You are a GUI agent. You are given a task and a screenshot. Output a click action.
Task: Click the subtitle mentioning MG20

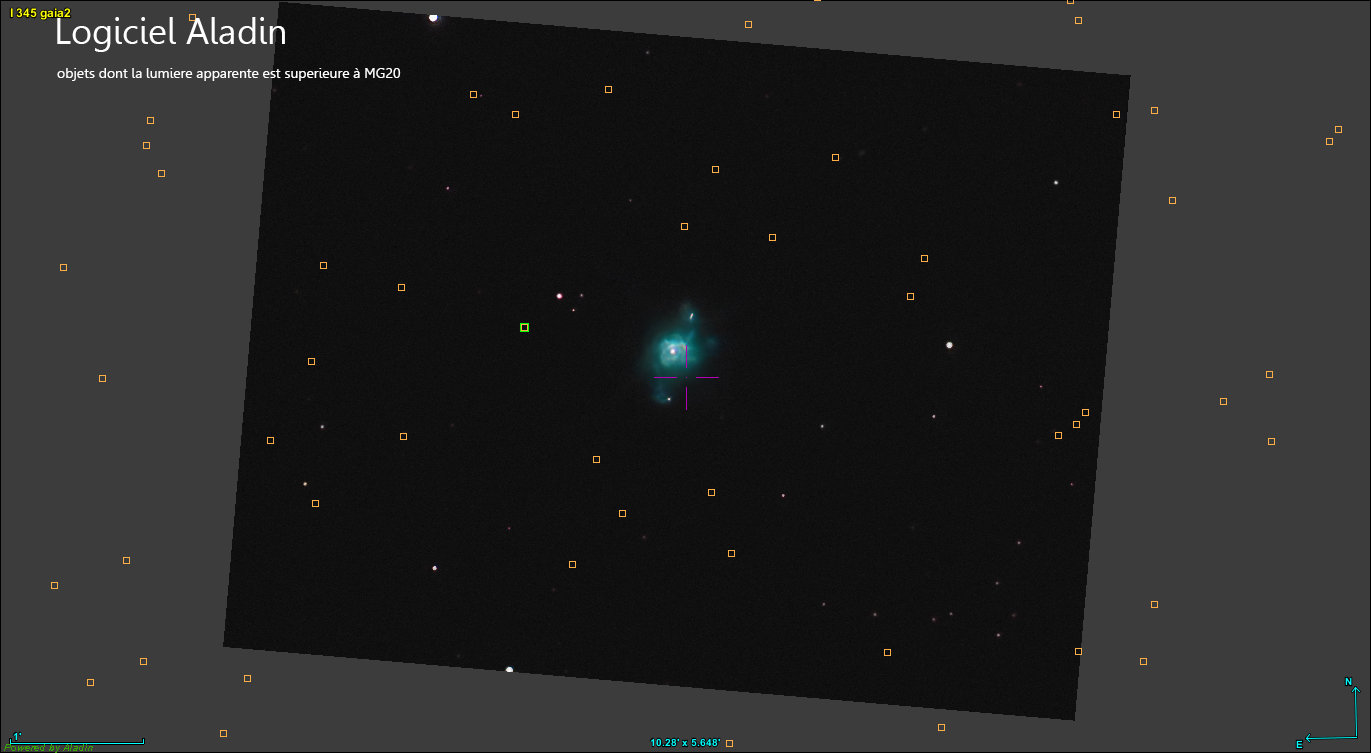[x=229, y=73]
